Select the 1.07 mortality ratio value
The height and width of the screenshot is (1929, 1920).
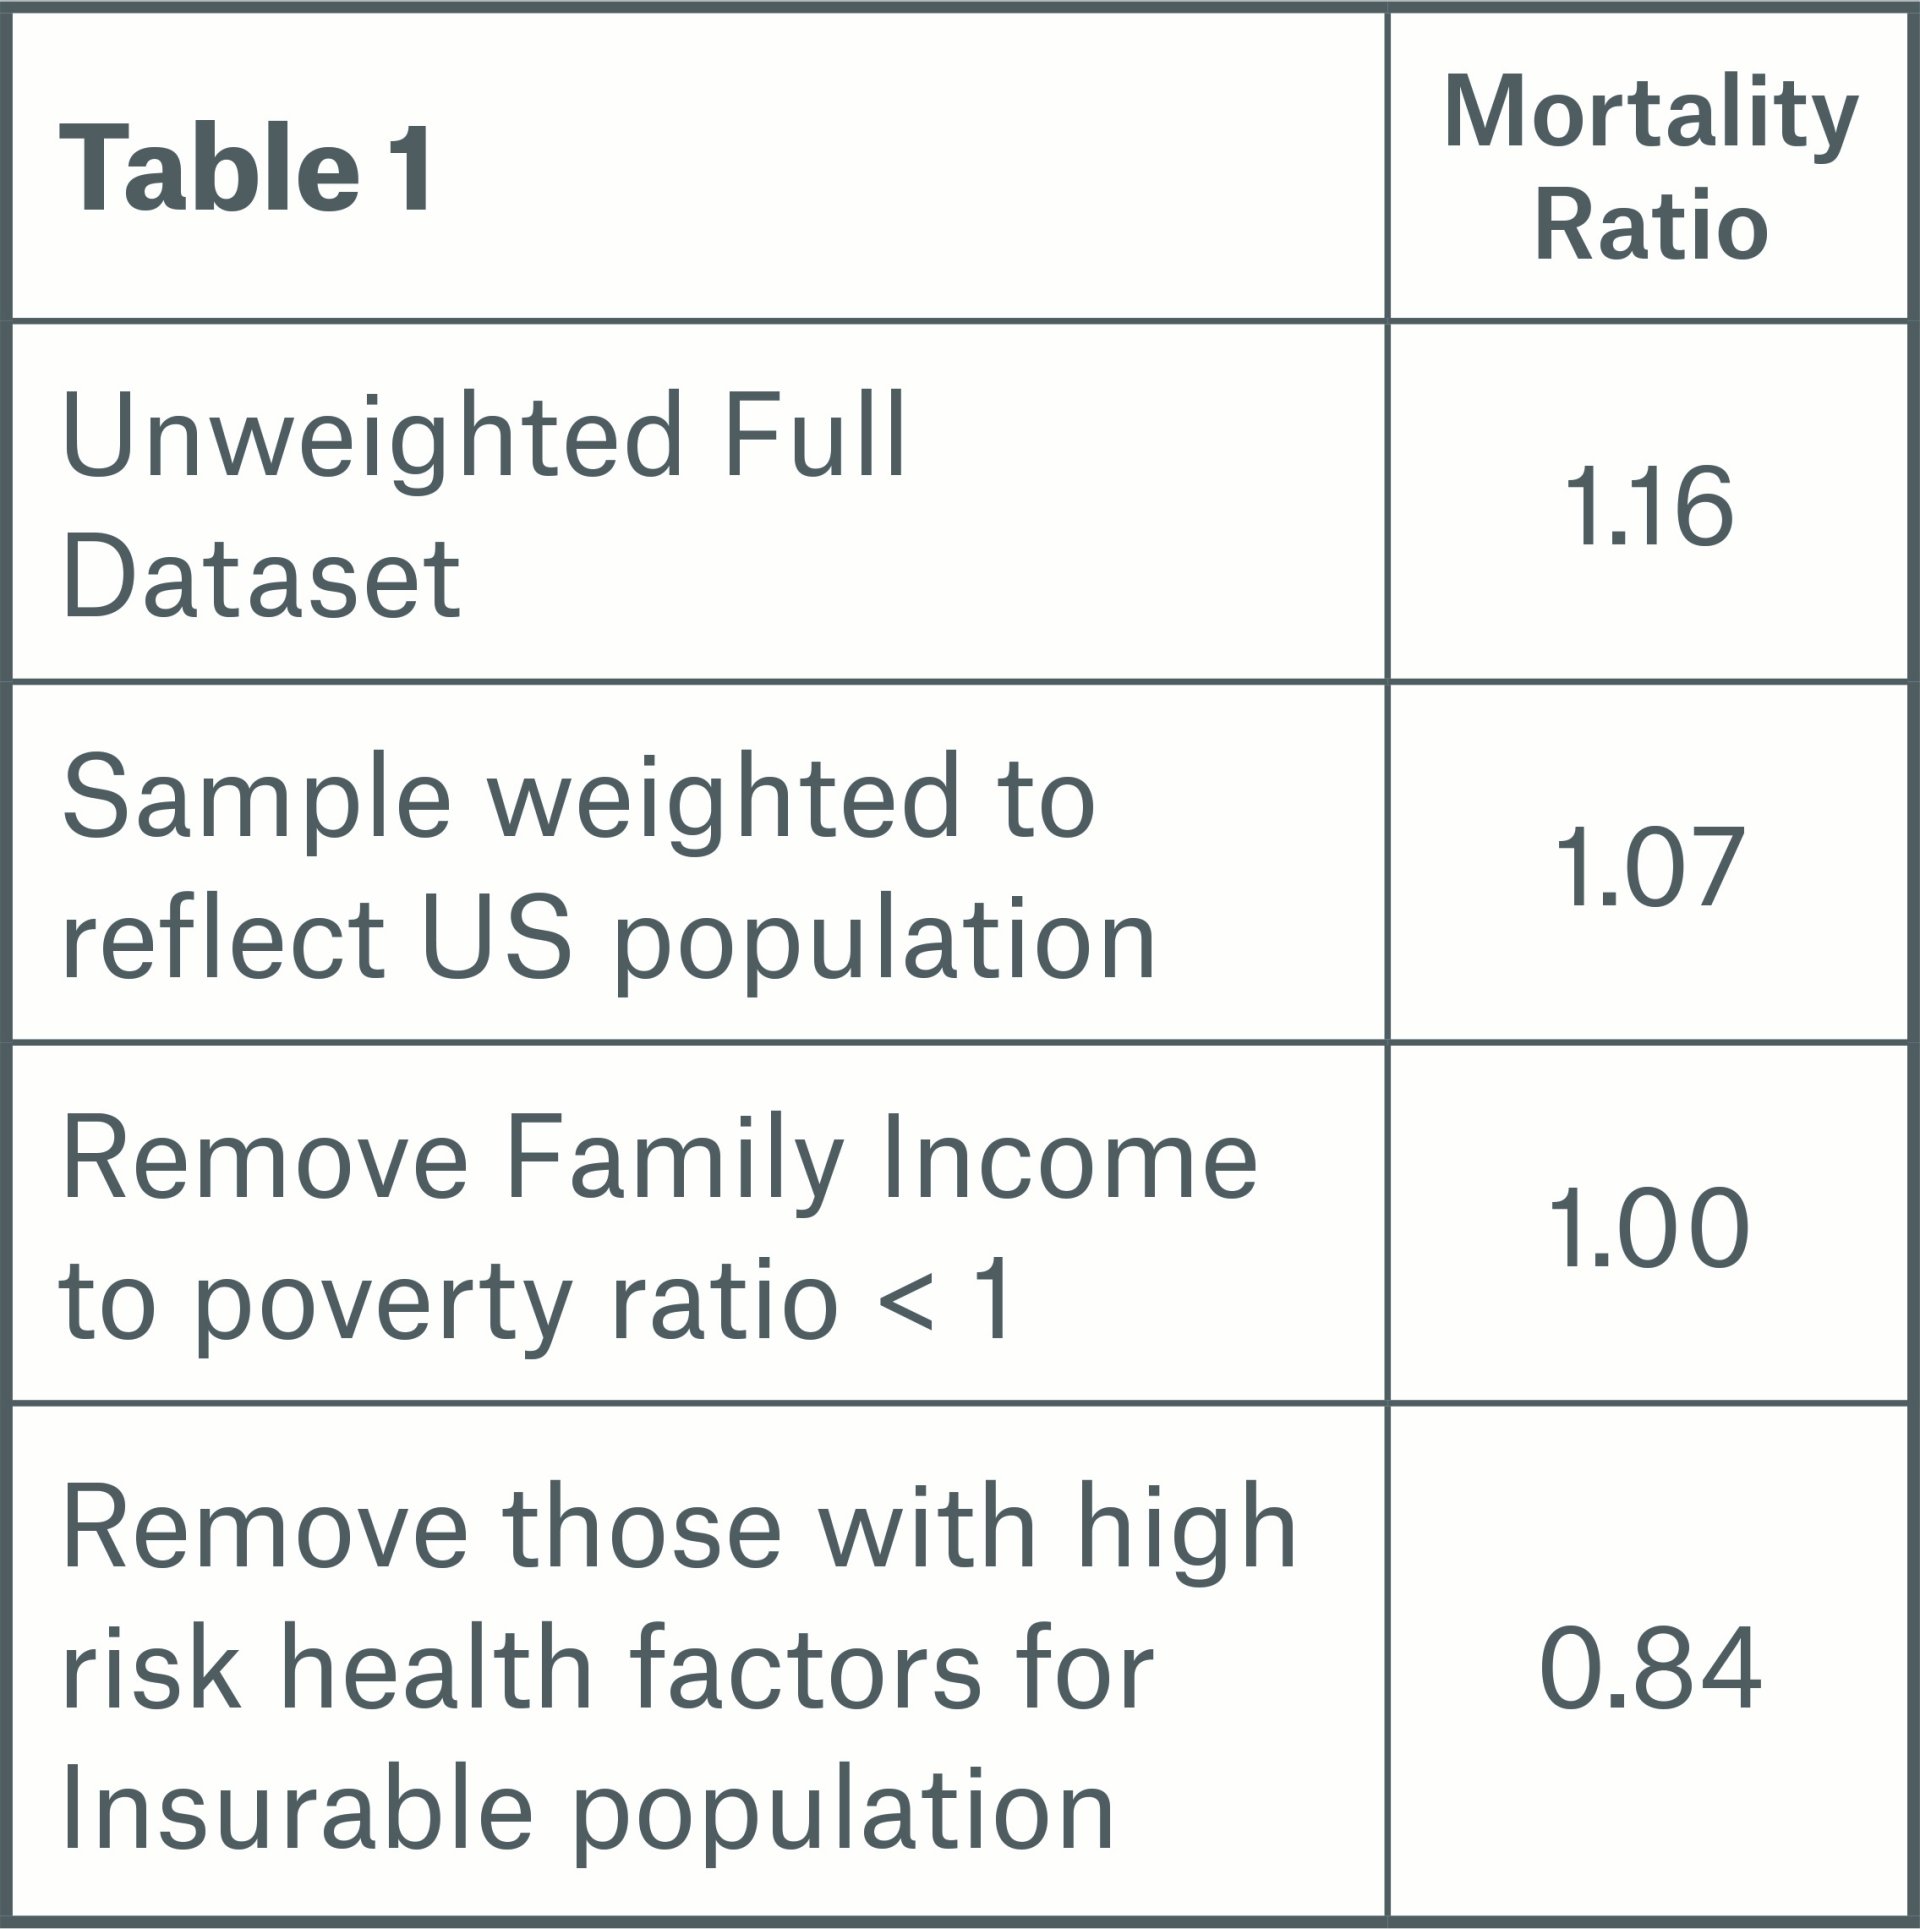coord(1652,867)
